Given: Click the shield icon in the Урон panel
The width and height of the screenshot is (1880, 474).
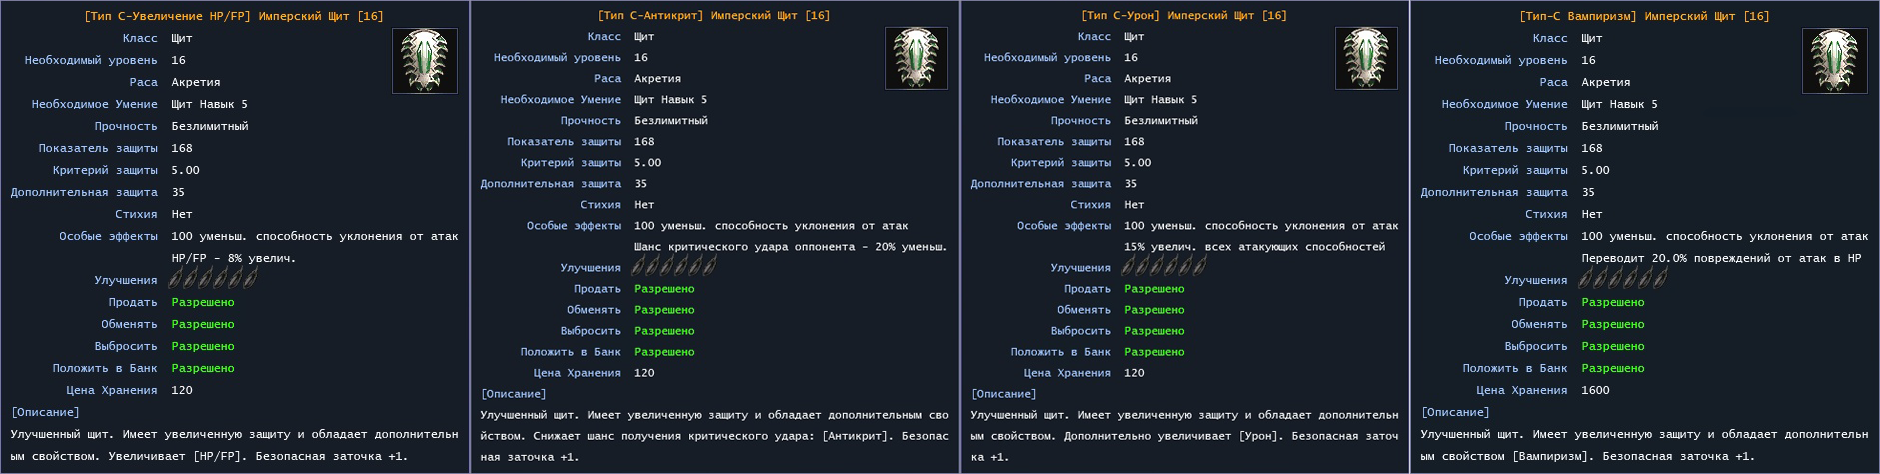Looking at the screenshot, I should (x=1367, y=58).
